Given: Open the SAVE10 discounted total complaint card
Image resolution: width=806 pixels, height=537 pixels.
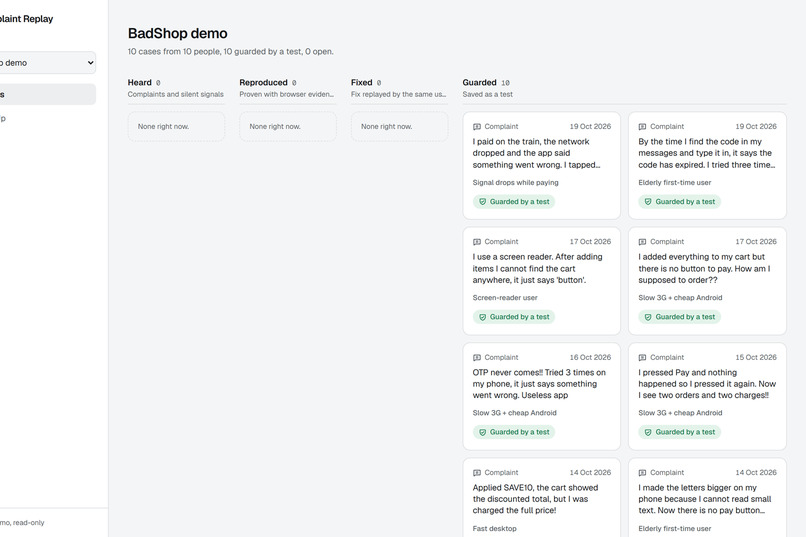Looking at the screenshot, I should pyautogui.click(x=541, y=497).
